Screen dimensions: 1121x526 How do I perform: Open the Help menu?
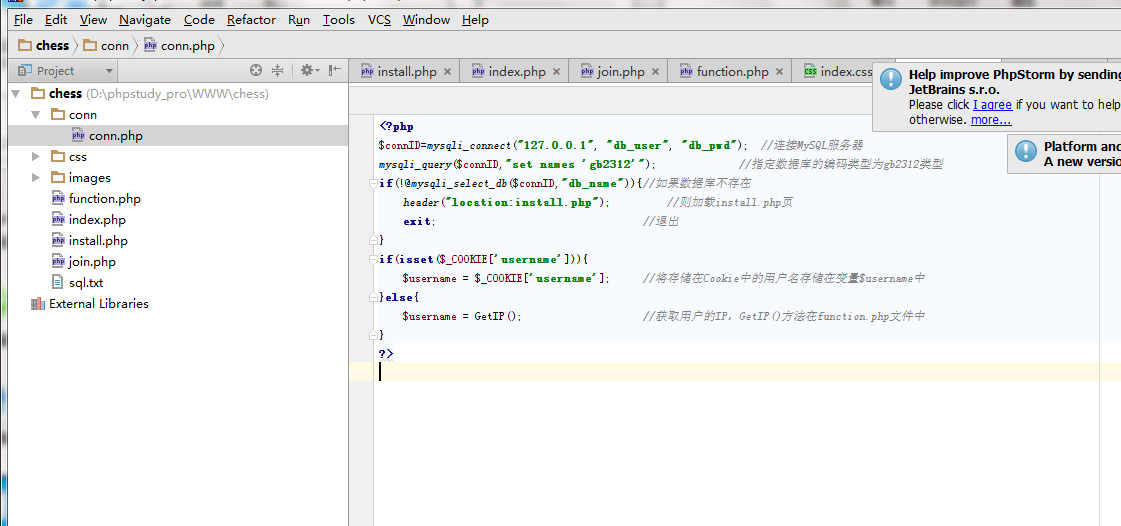coord(475,20)
